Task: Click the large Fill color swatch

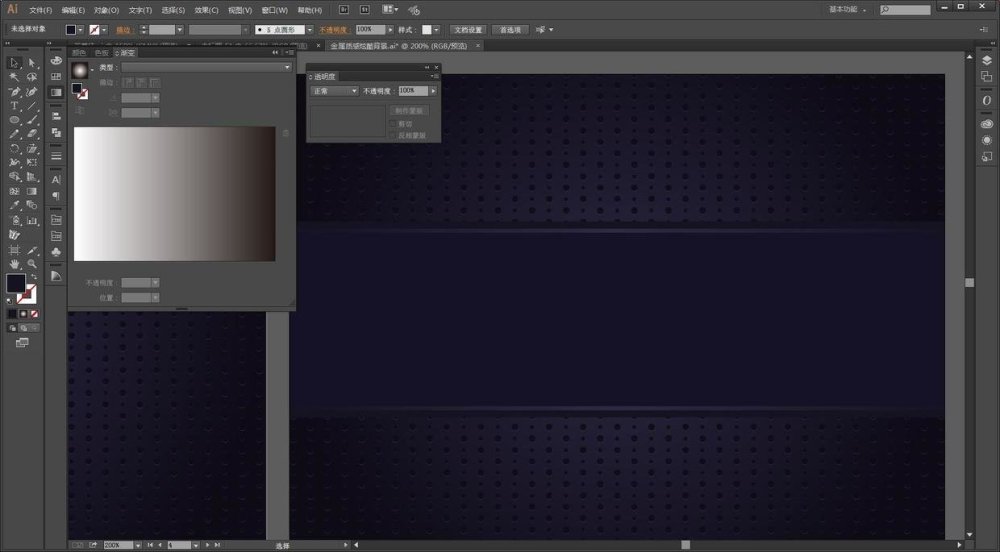Action: pyautogui.click(x=16, y=283)
